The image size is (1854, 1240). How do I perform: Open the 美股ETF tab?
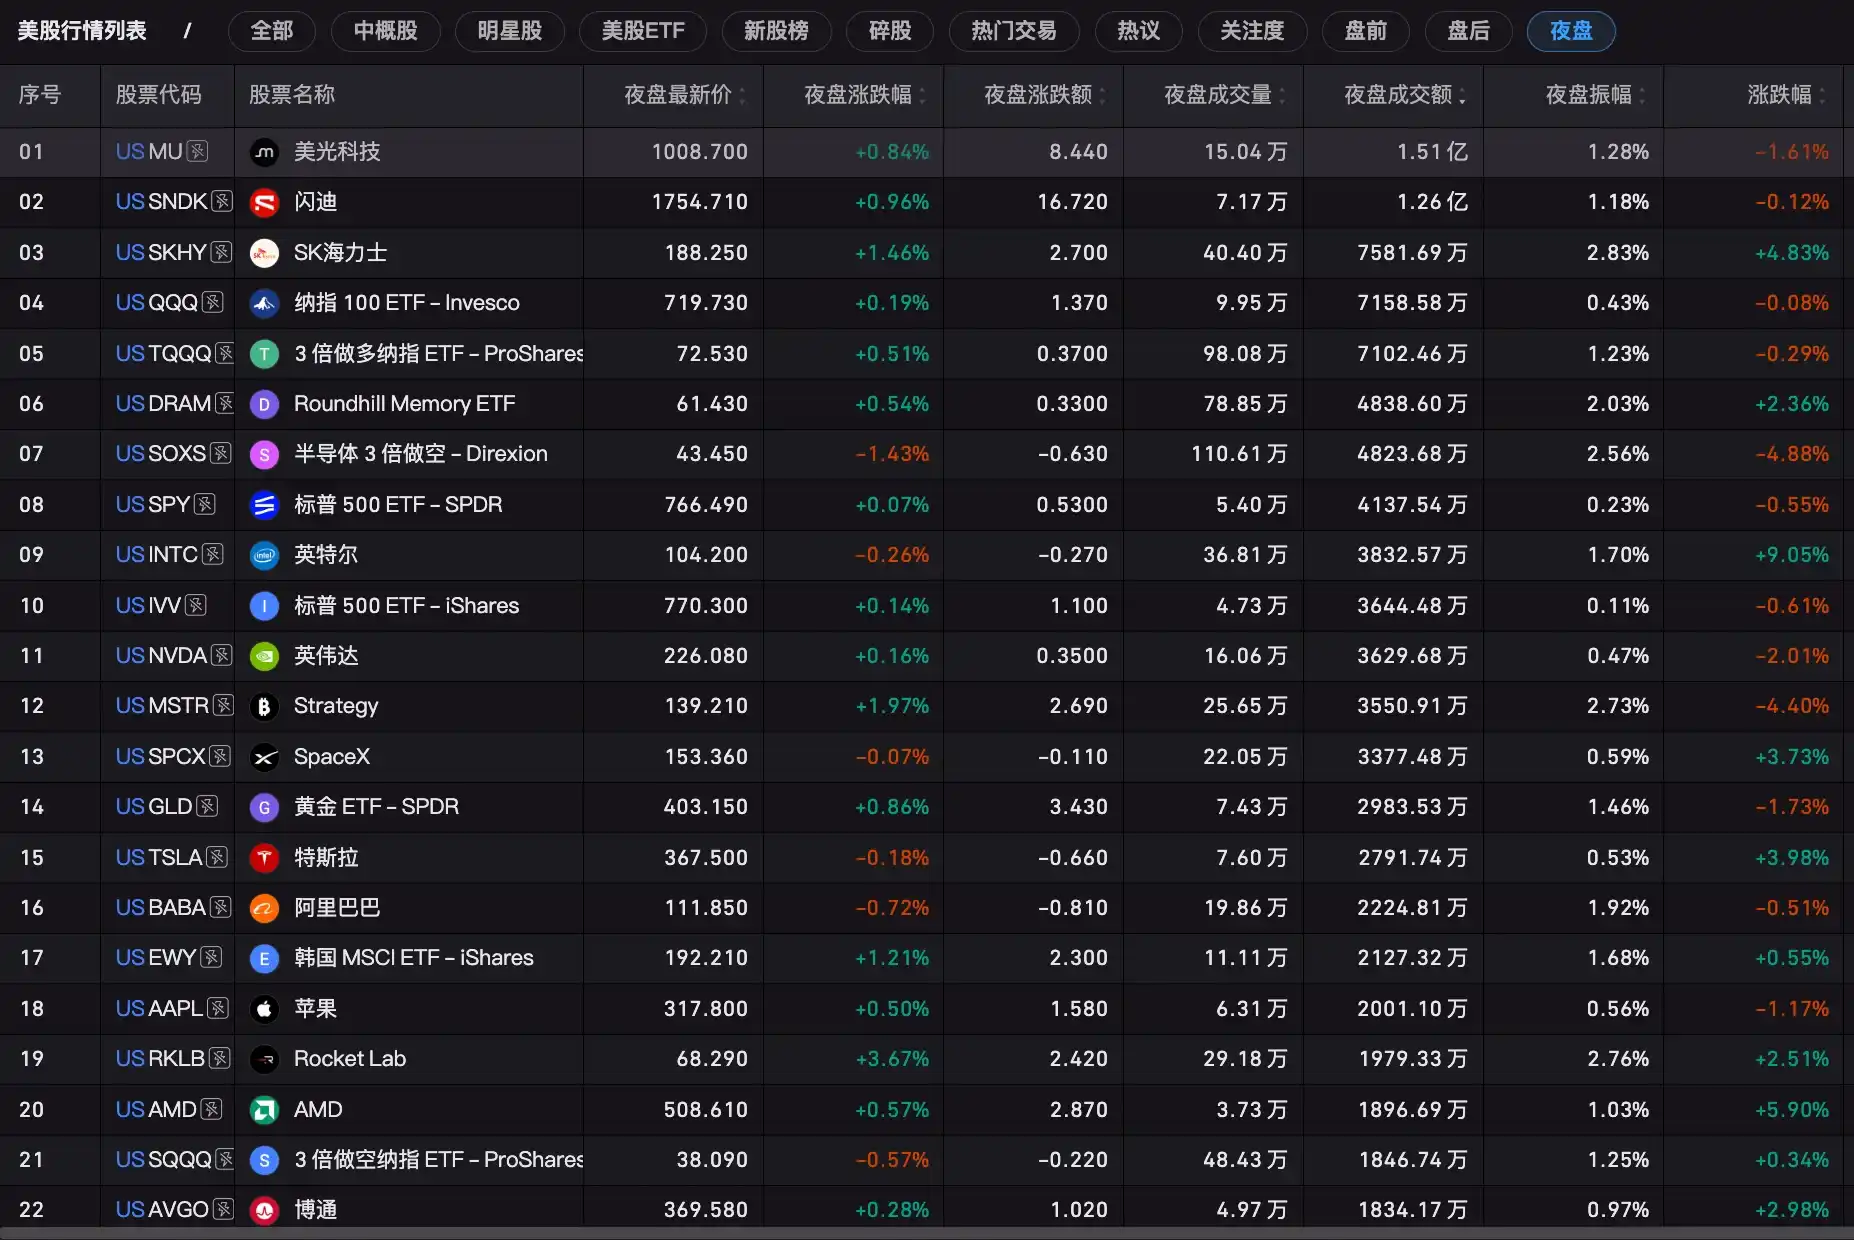[x=643, y=31]
